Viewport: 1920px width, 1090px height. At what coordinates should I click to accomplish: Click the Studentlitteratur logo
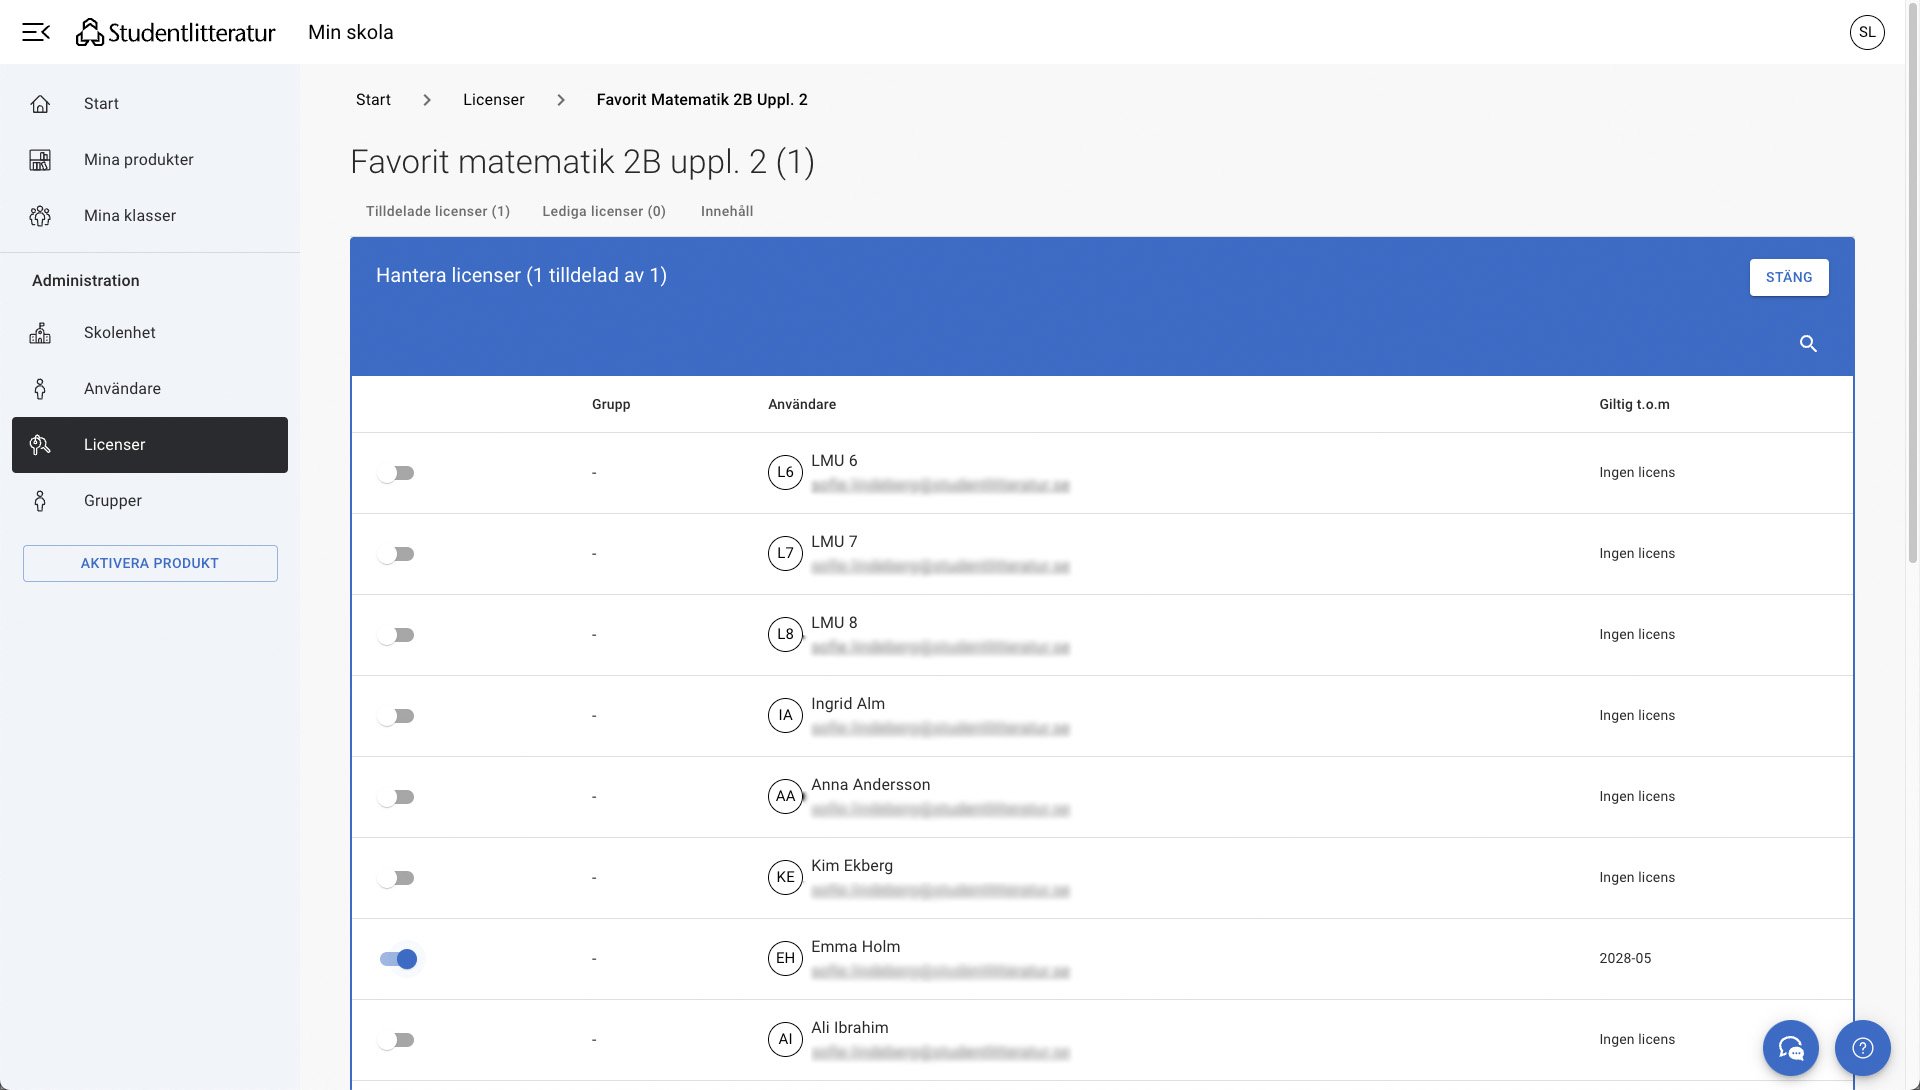pos(176,32)
